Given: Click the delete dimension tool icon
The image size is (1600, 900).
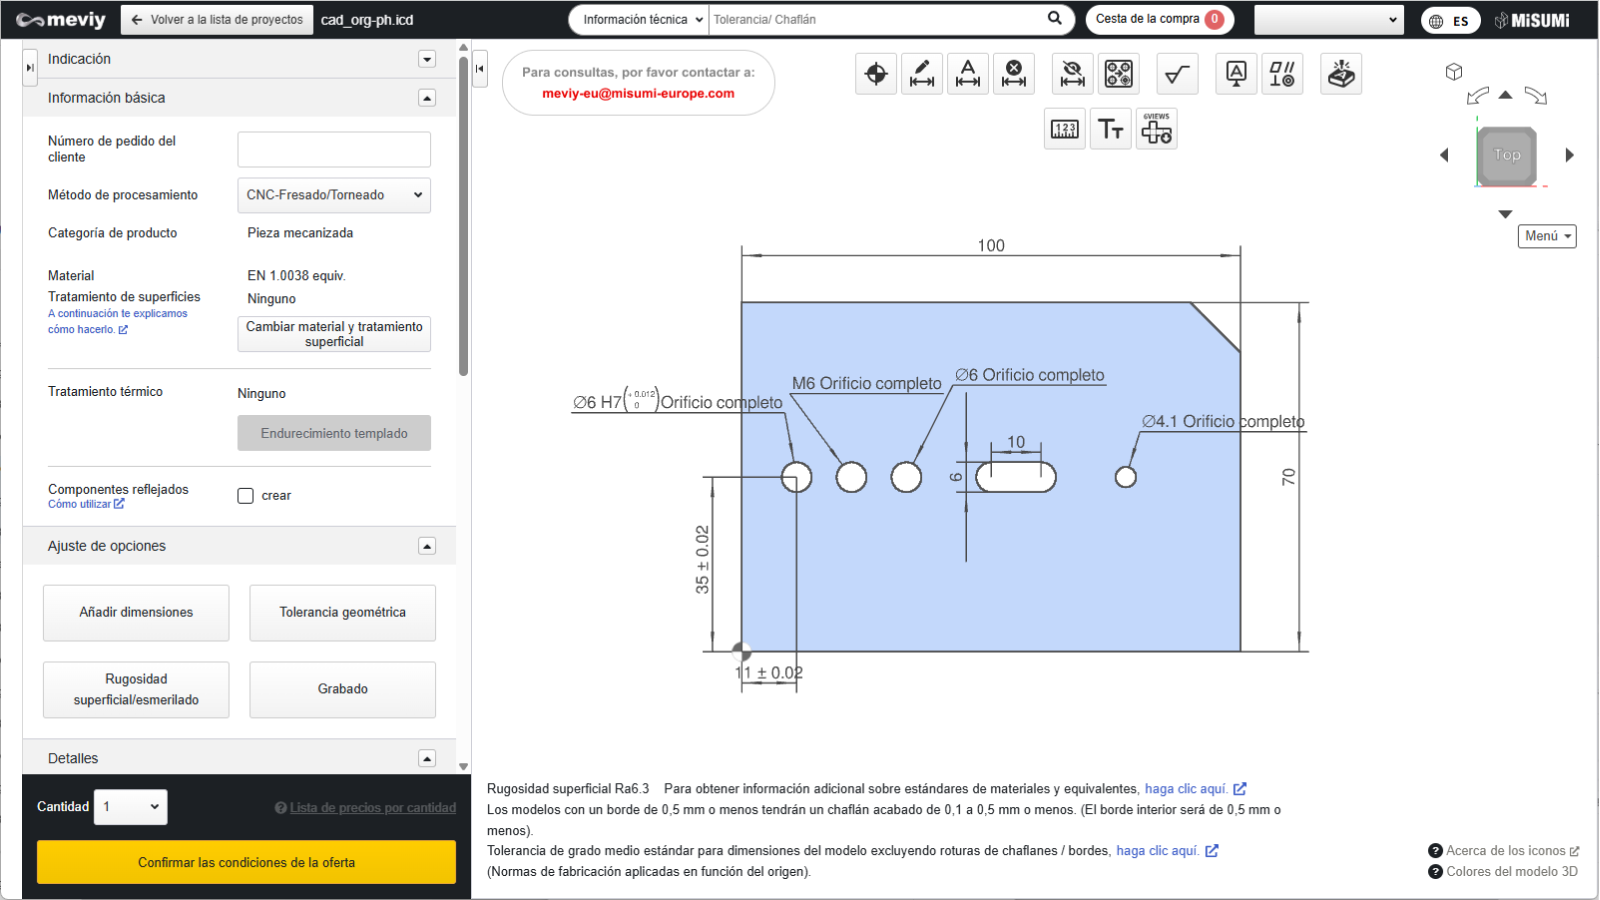Looking at the screenshot, I should pos(1014,74).
